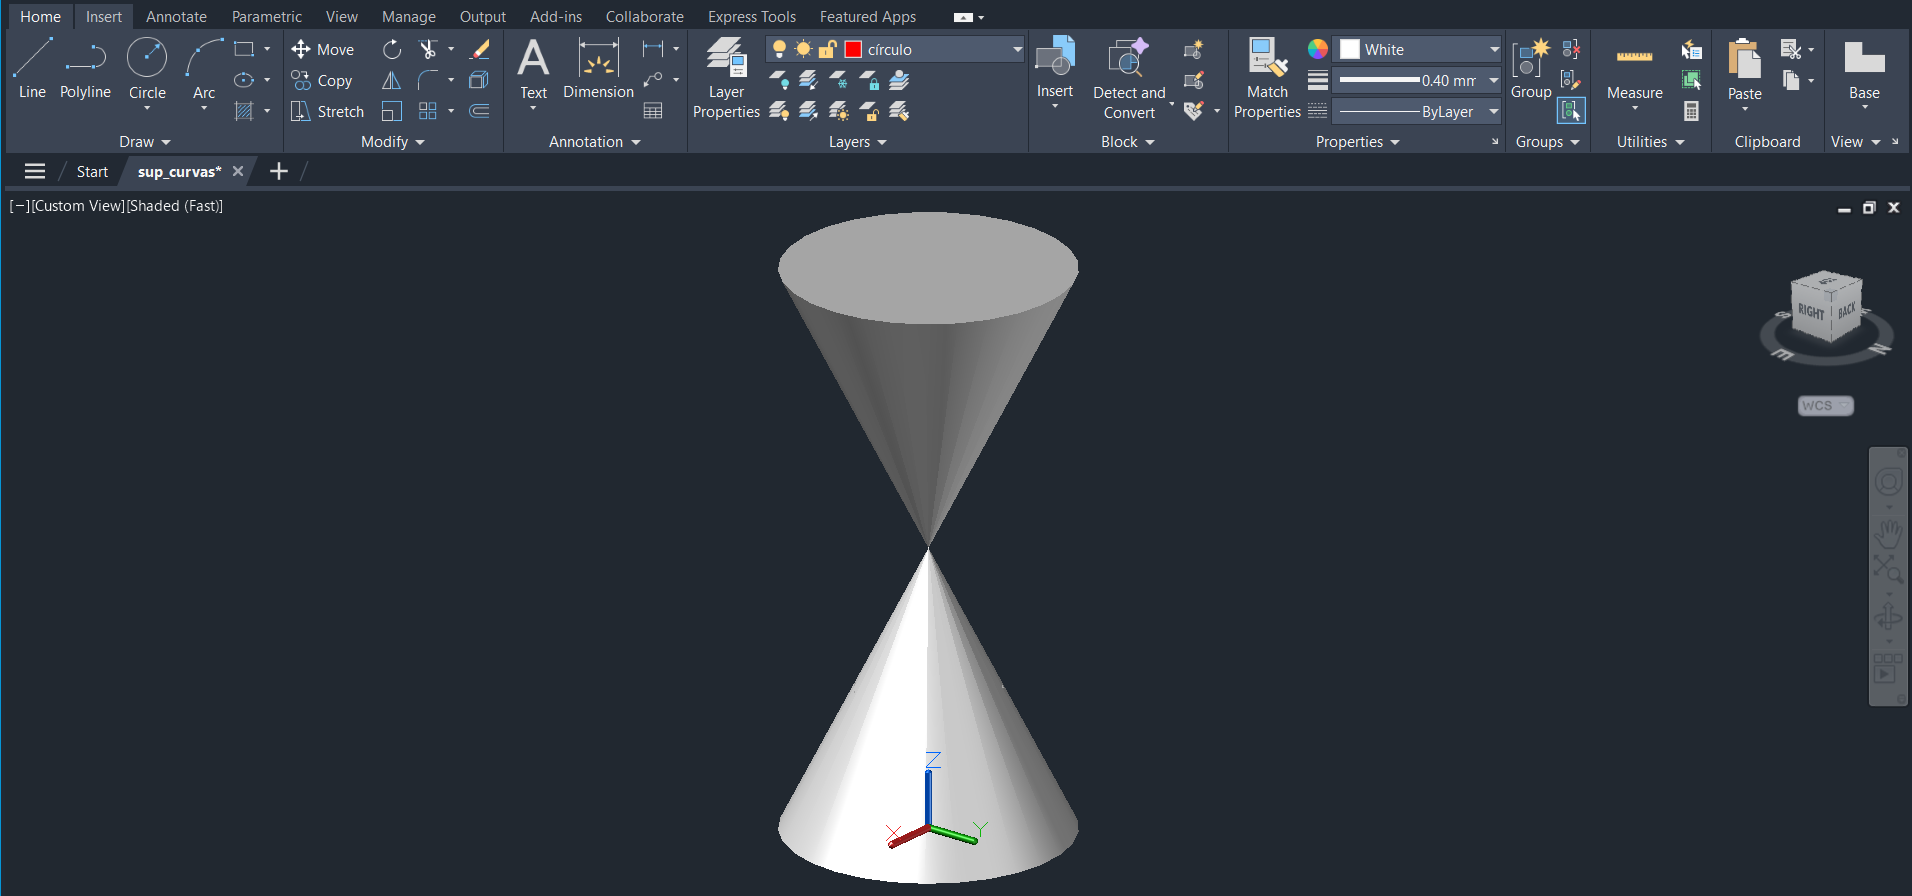Screen dimensions: 1912x896
Task: Click the Dimension button
Action: (x=598, y=70)
